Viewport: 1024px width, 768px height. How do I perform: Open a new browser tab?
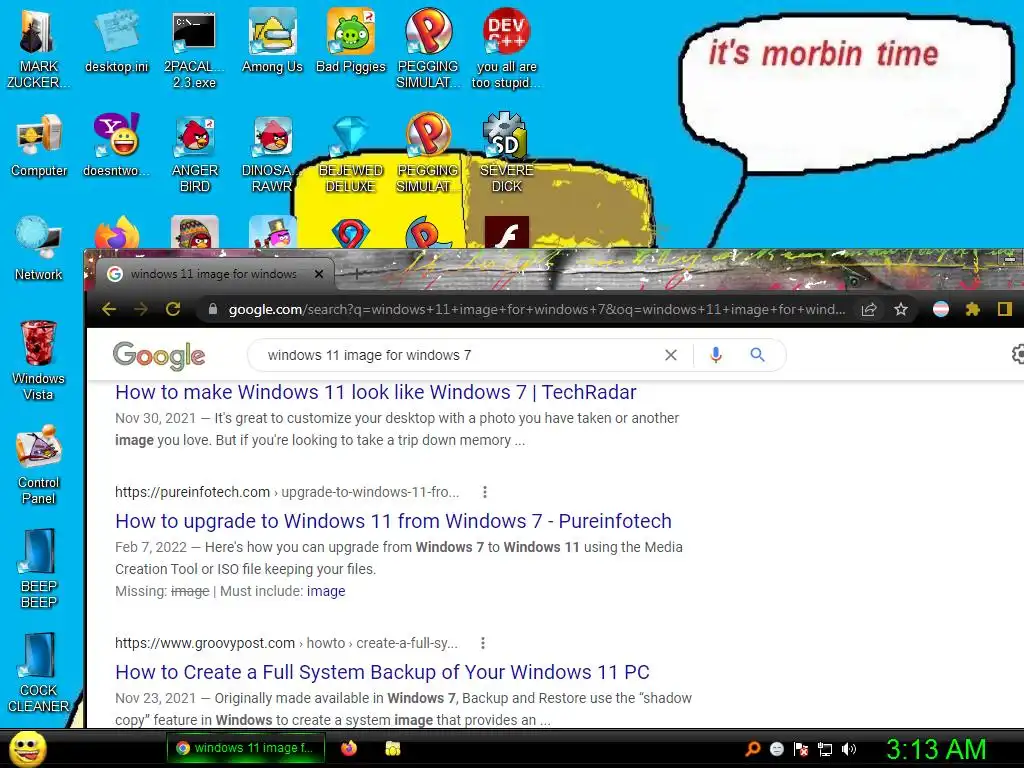357,274
